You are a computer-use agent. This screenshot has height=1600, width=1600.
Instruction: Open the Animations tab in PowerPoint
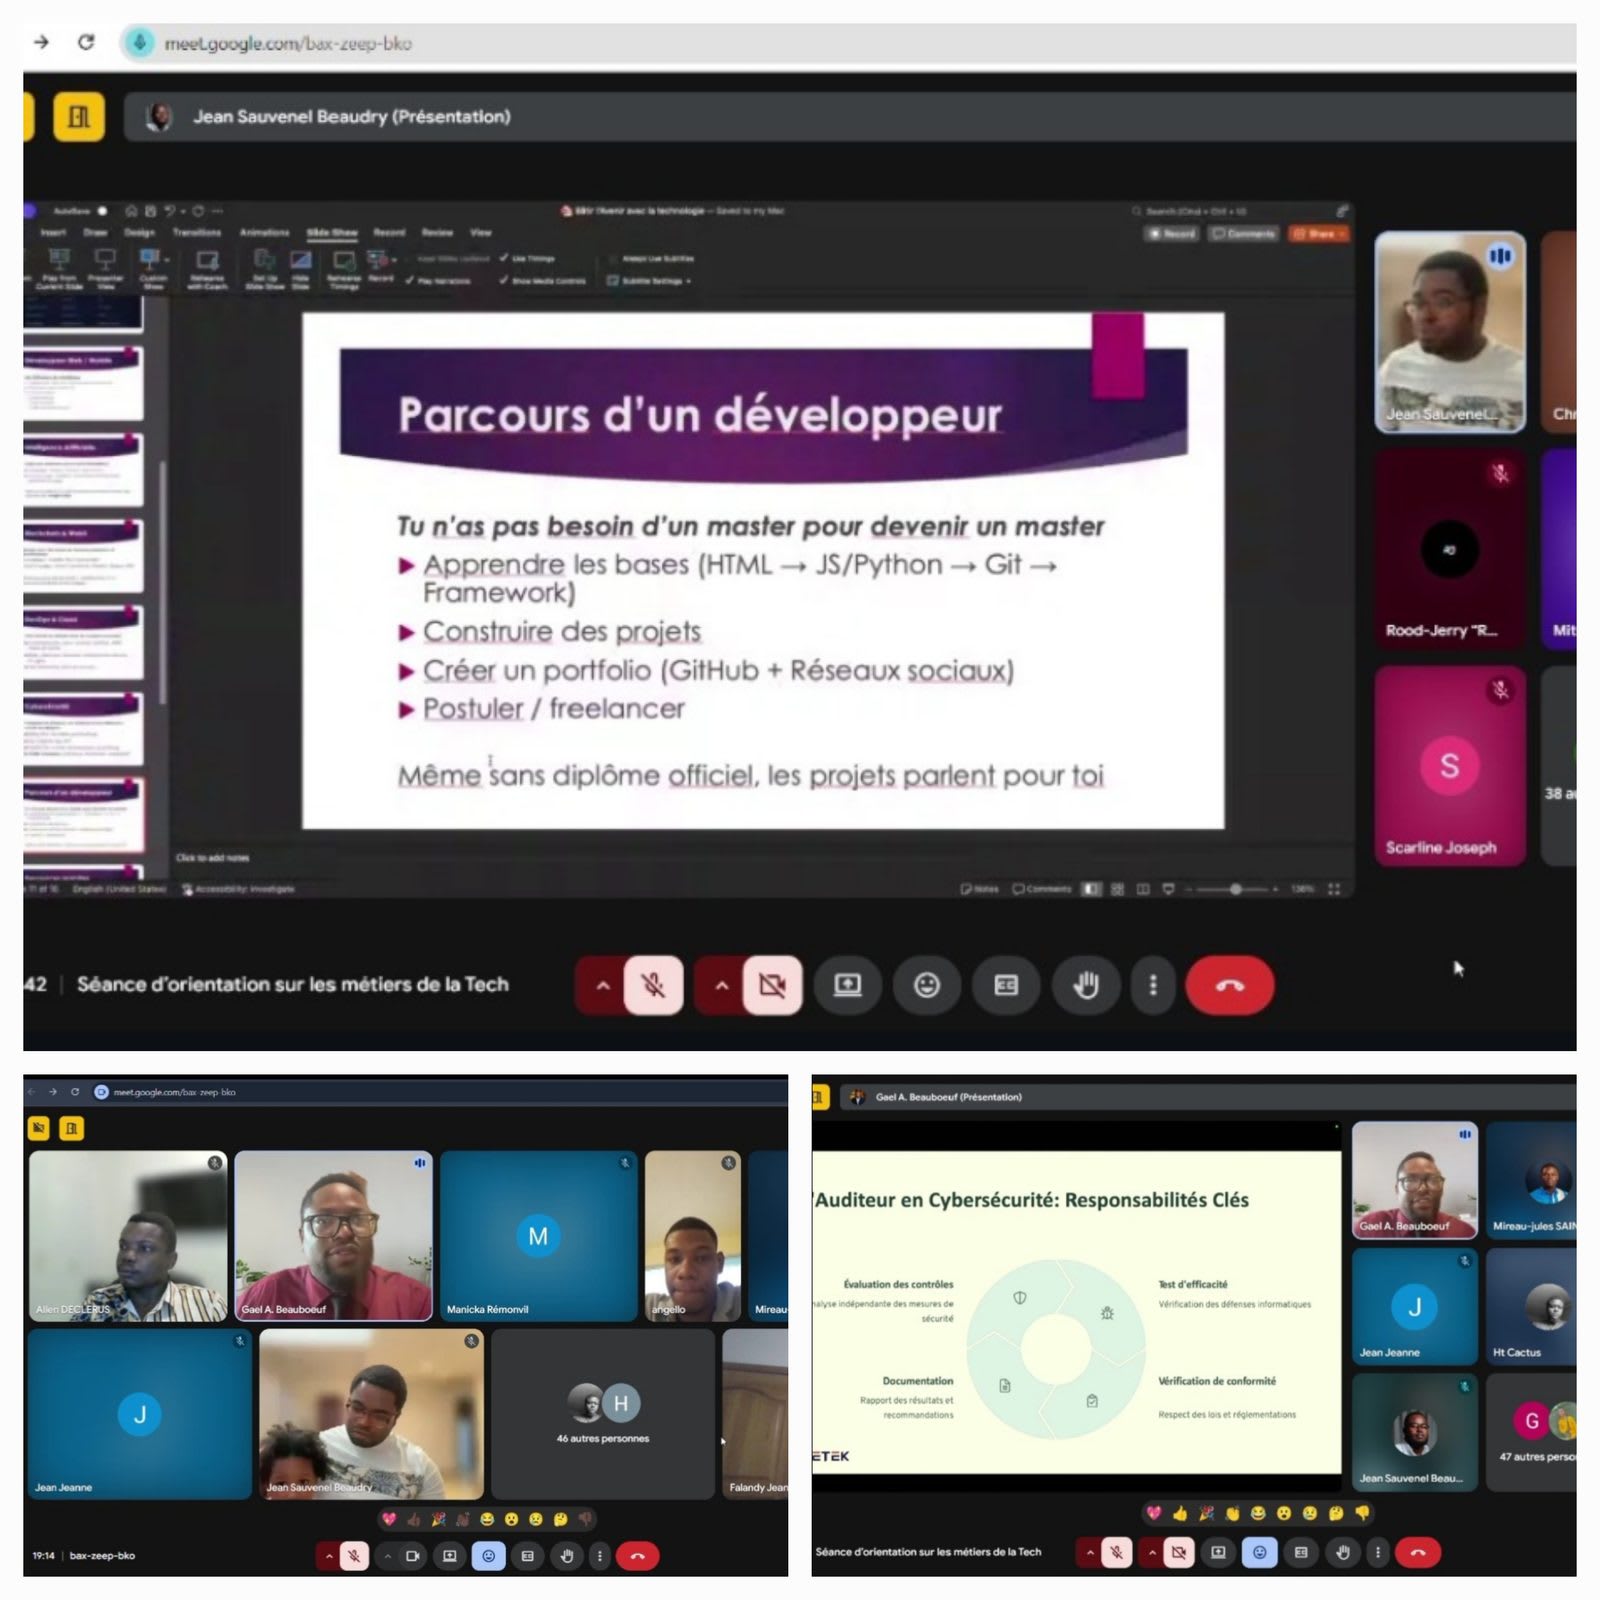[264, 232]
